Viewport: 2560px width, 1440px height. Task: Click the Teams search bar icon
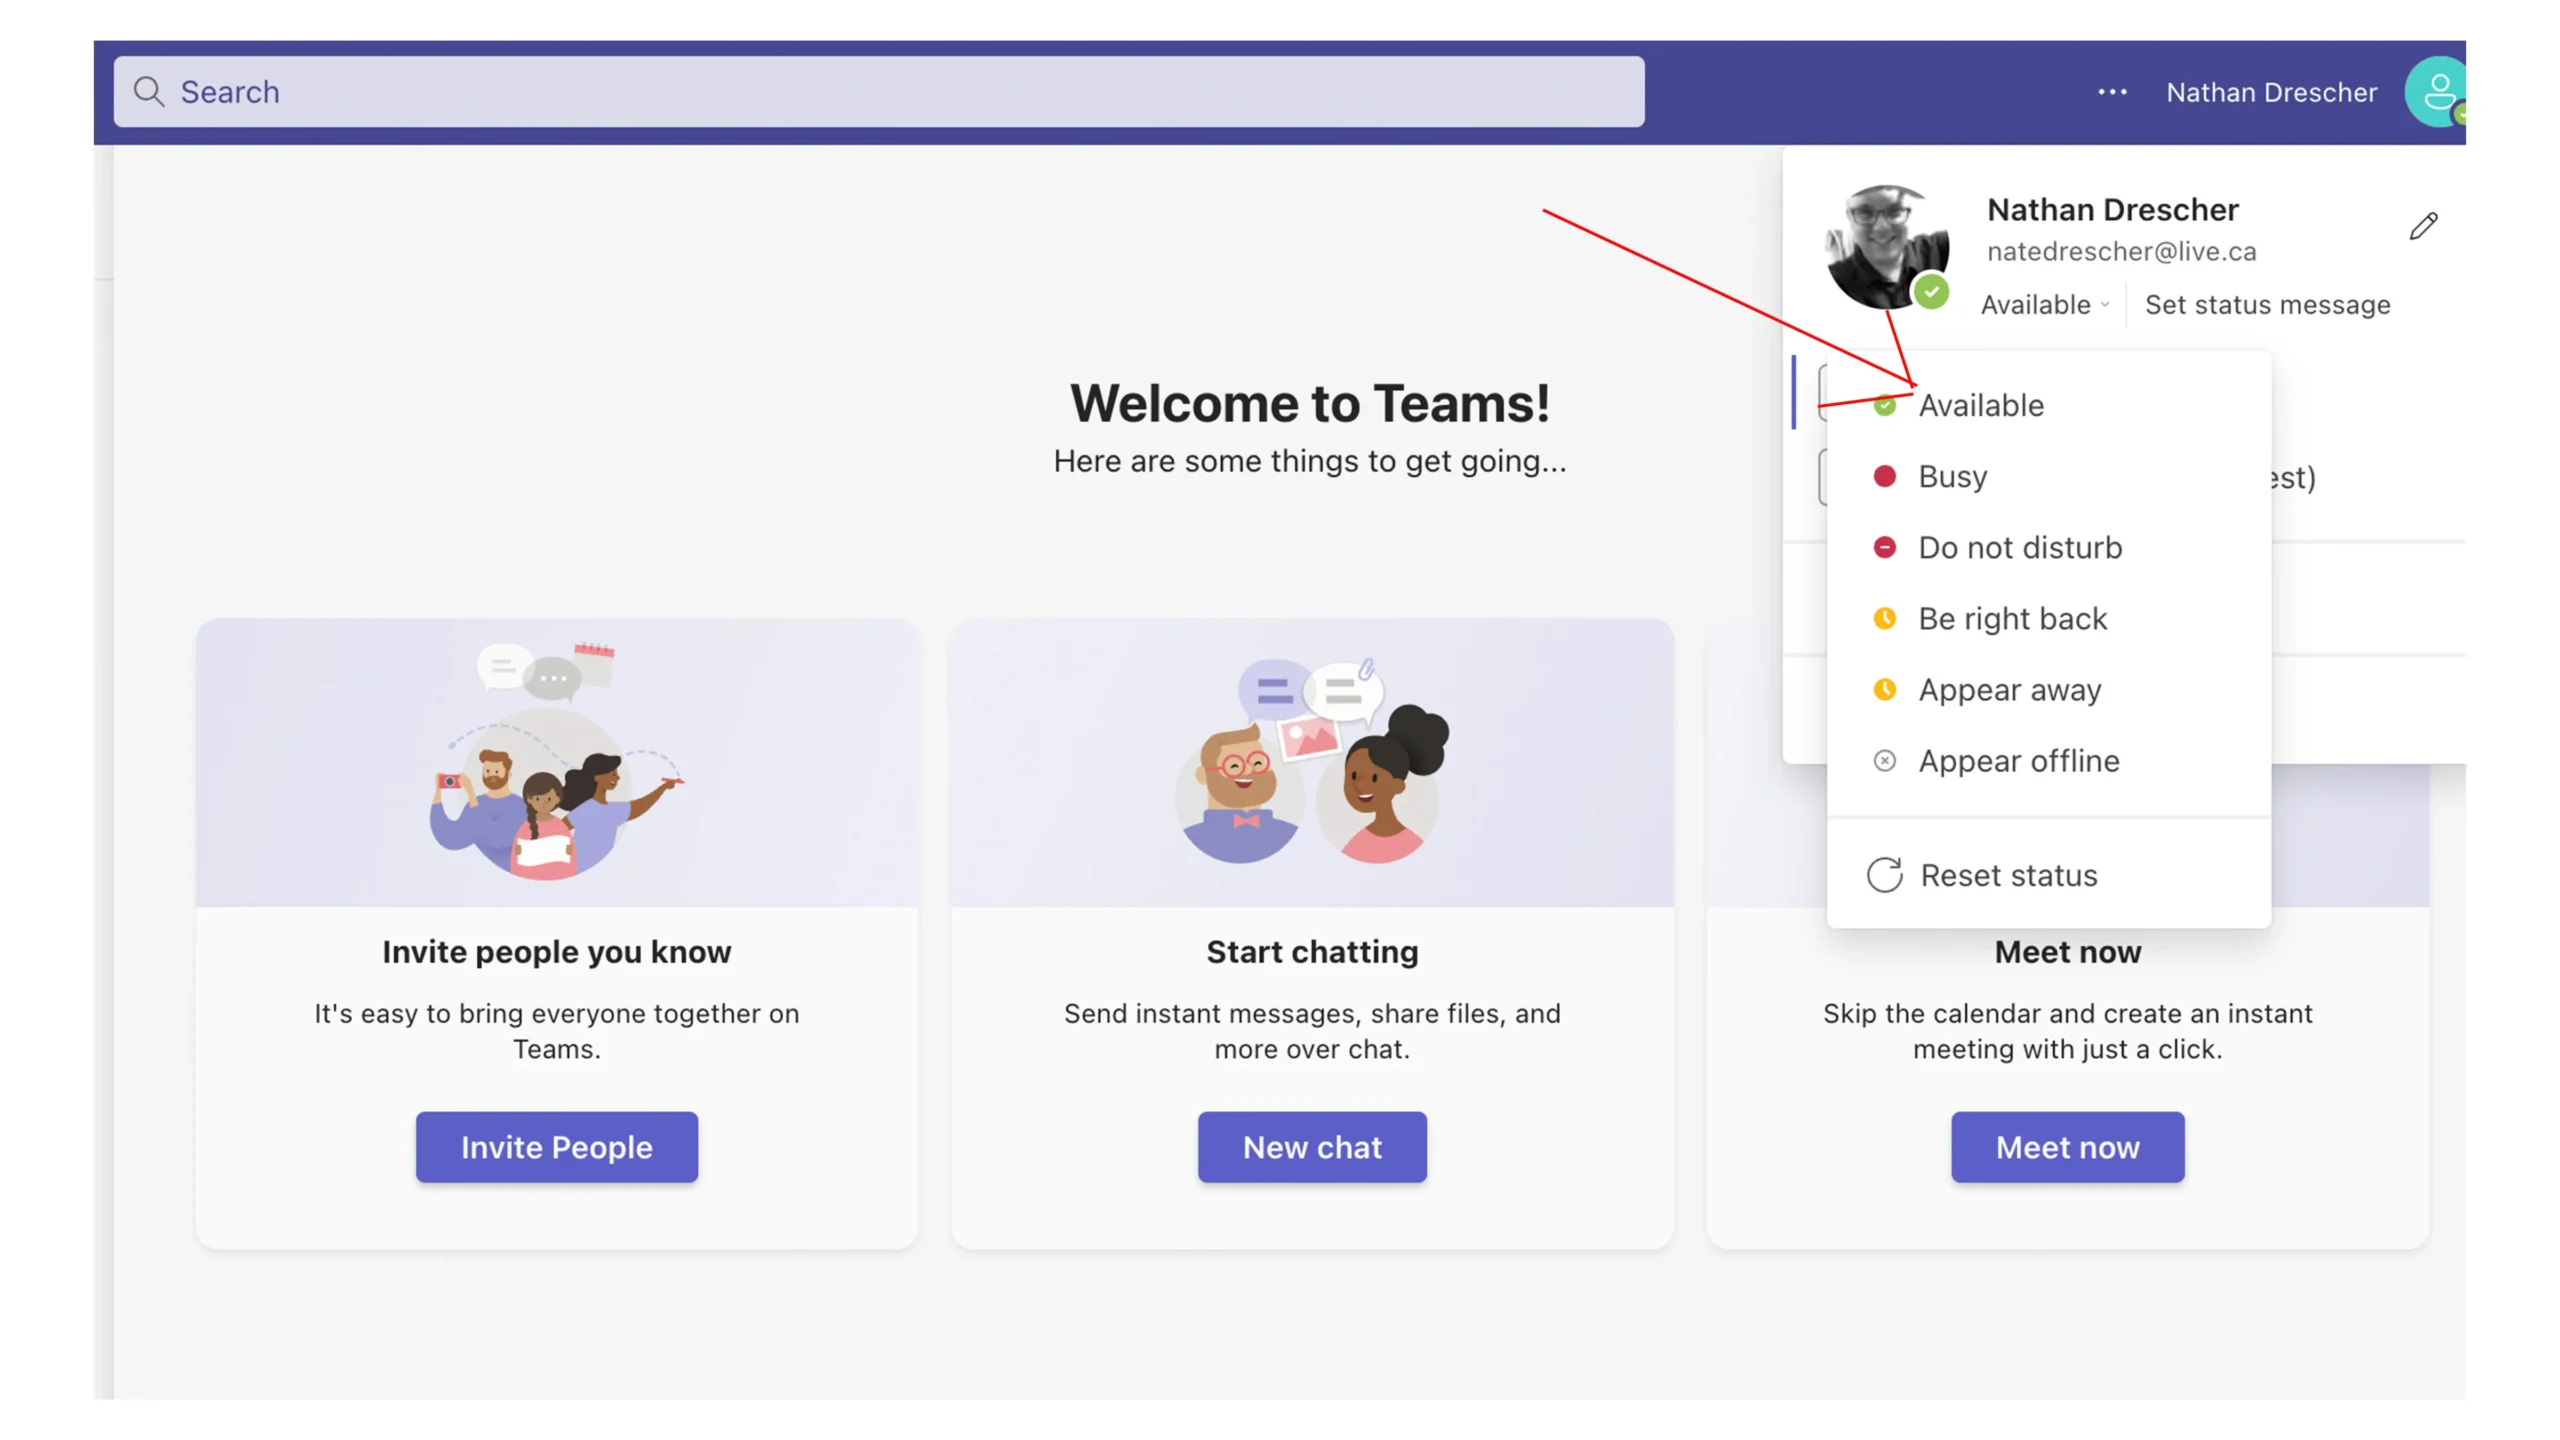[149, 90]
